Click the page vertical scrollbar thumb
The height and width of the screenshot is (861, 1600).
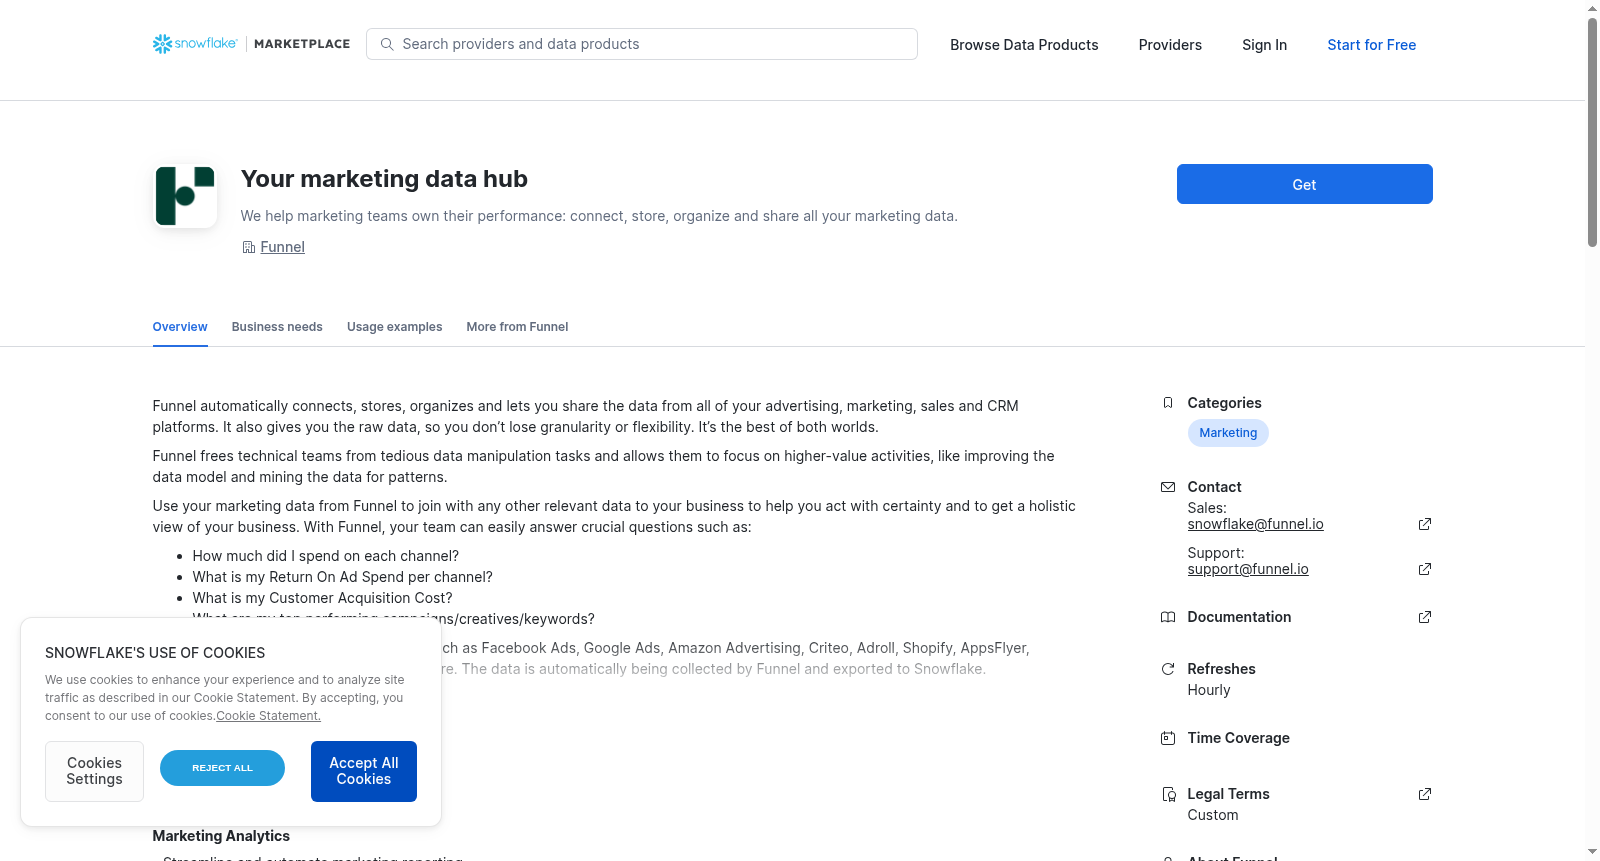(x=1592, y=132)
